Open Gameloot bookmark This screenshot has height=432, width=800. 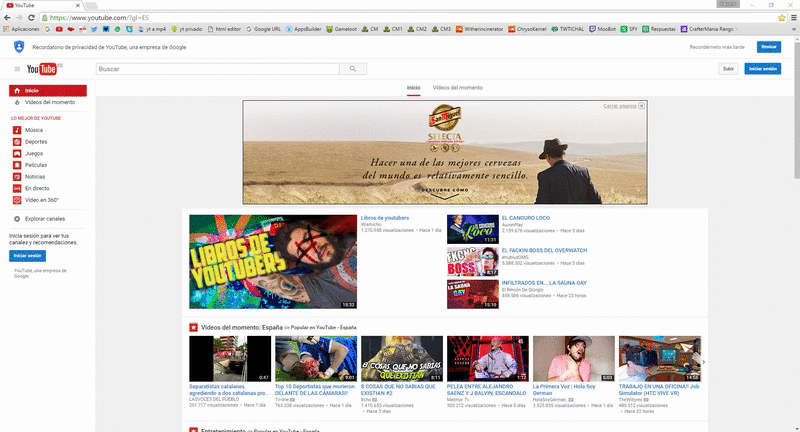click(x=341, y=29)
